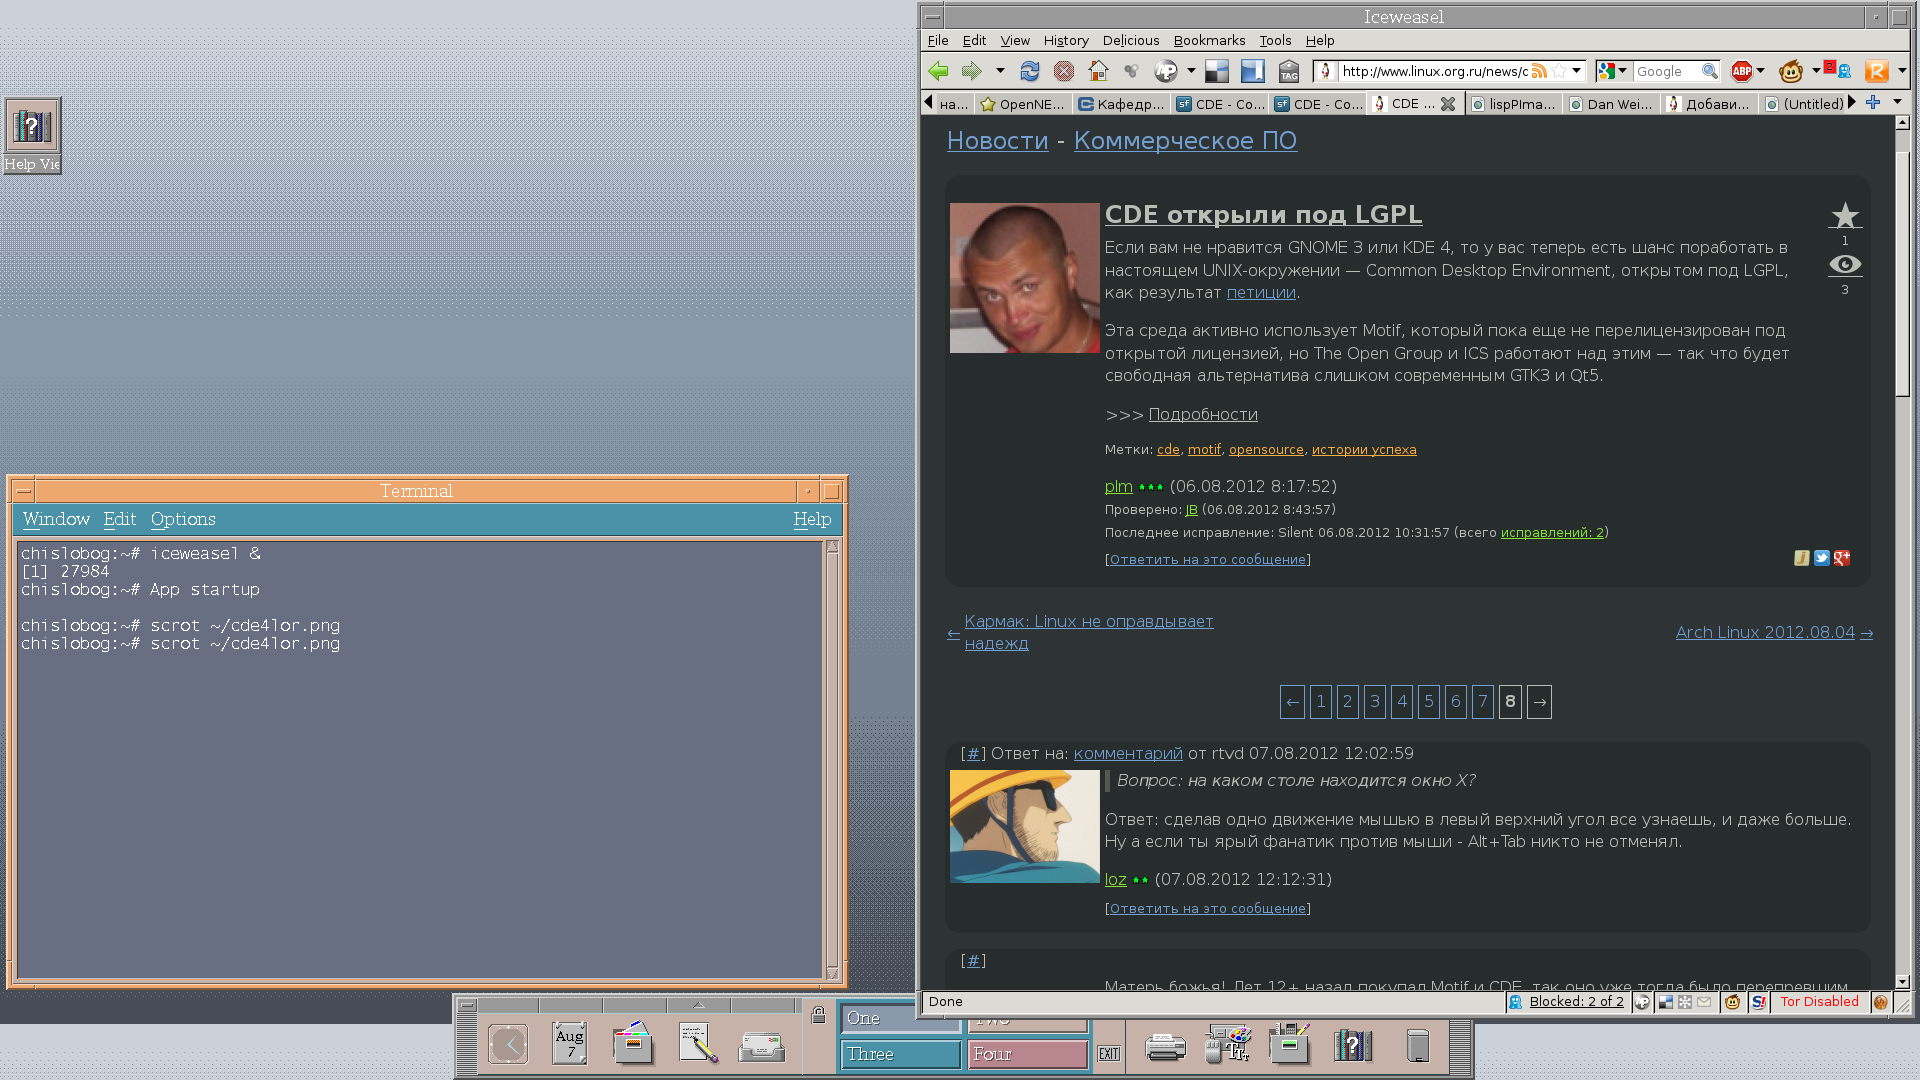Click the Google Plus share icon

point(1842,558)
